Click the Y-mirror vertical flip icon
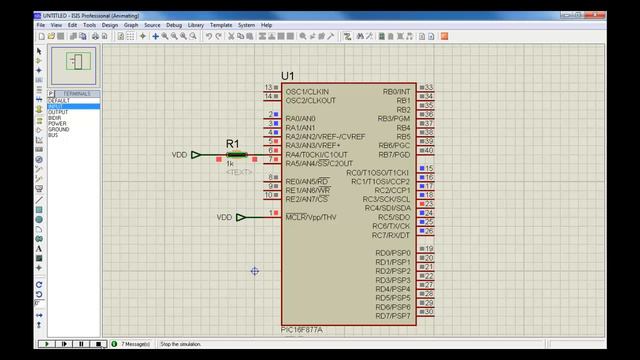 39,325
